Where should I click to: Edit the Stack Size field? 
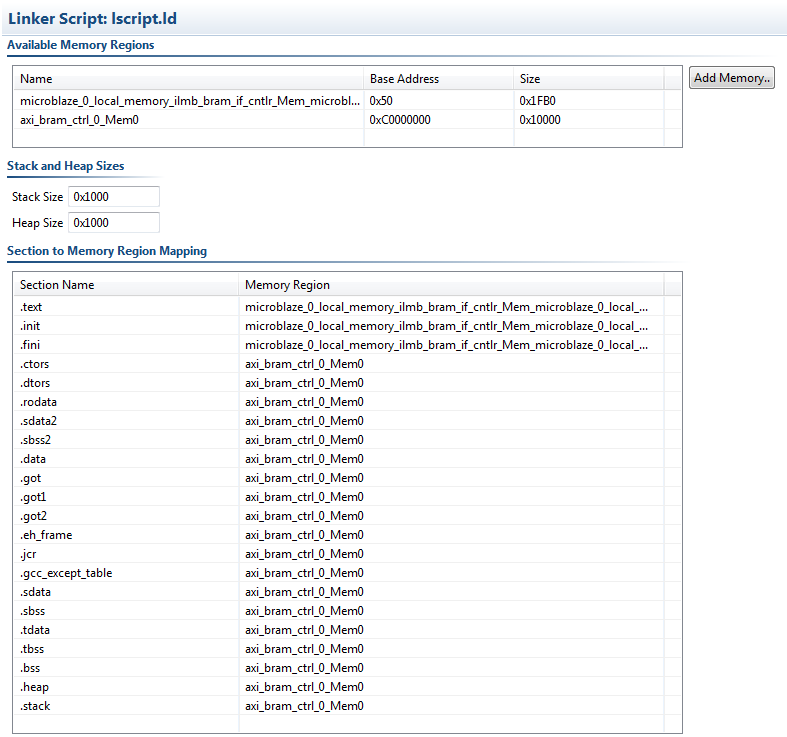[114, 196]
